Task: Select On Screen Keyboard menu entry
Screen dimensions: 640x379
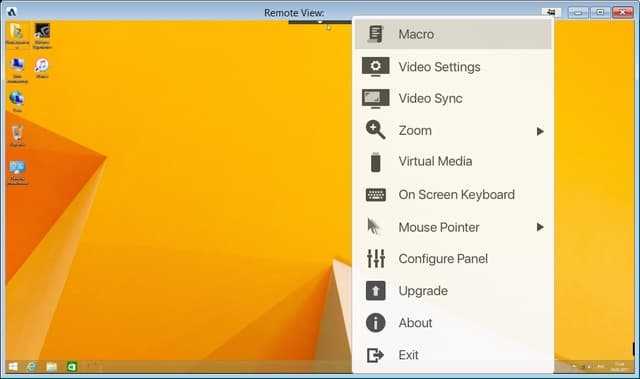Action: coord(453,195)
